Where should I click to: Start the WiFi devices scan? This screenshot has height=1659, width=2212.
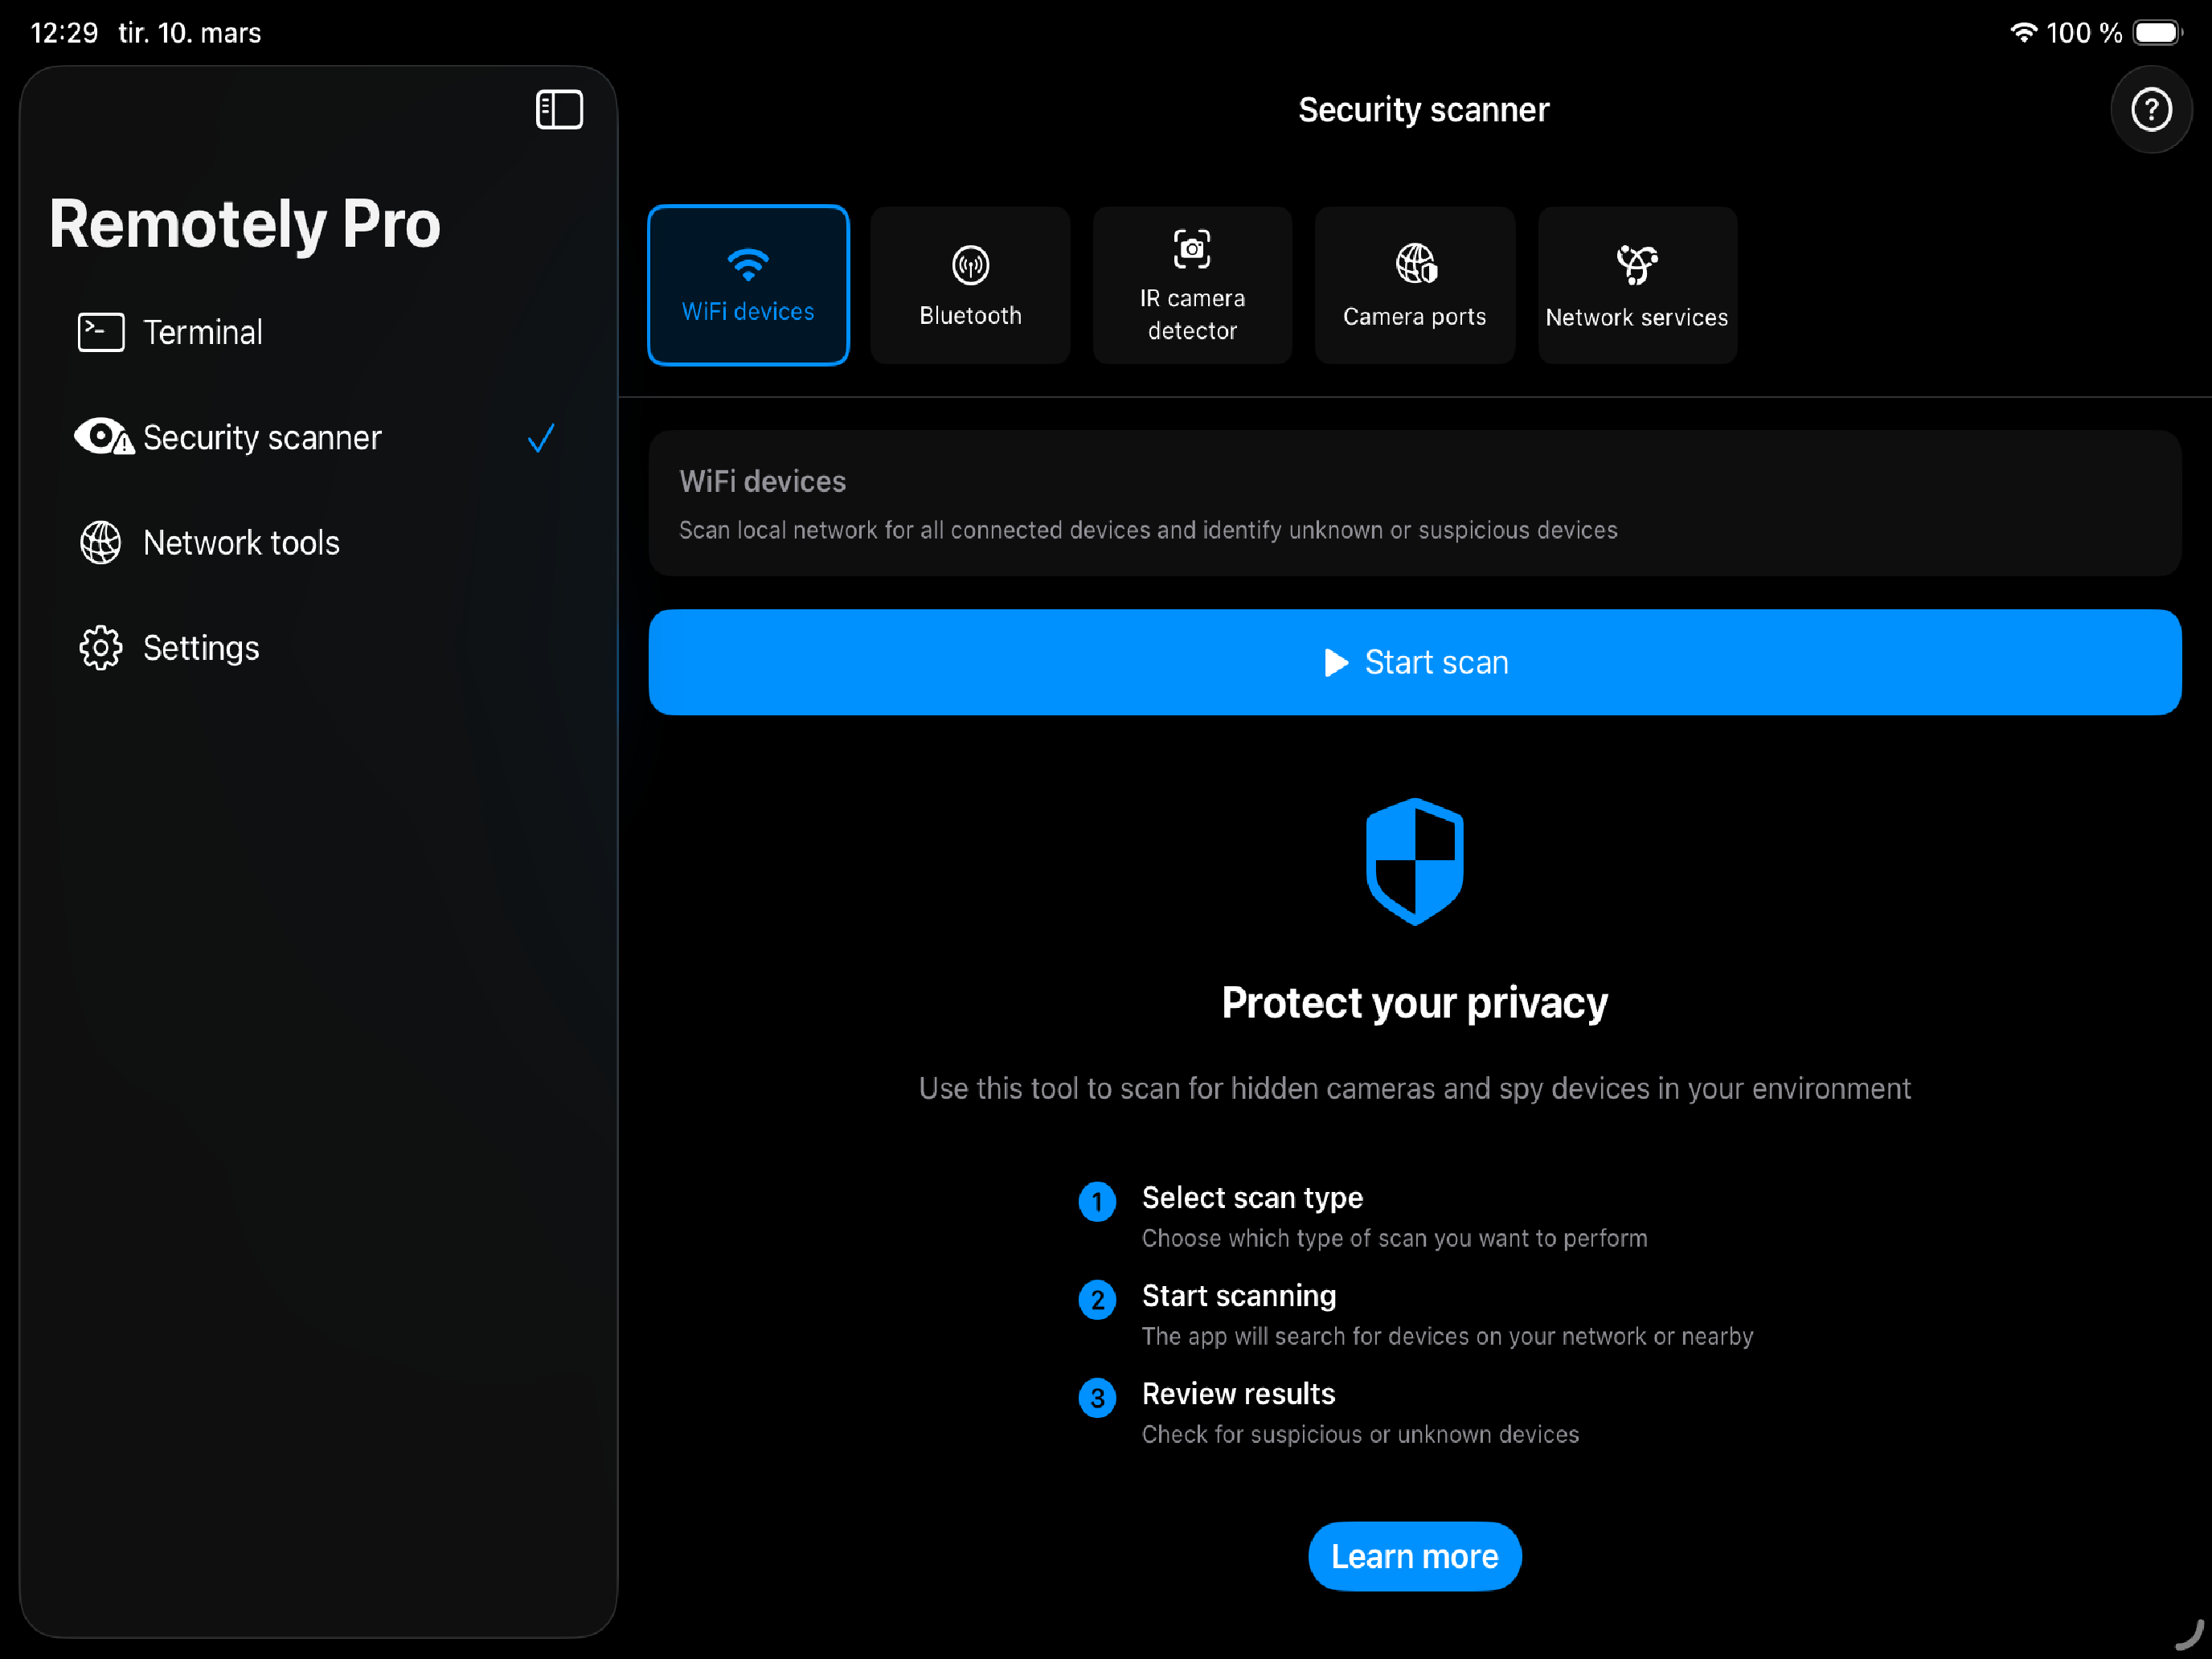[x=1415, y=662]
